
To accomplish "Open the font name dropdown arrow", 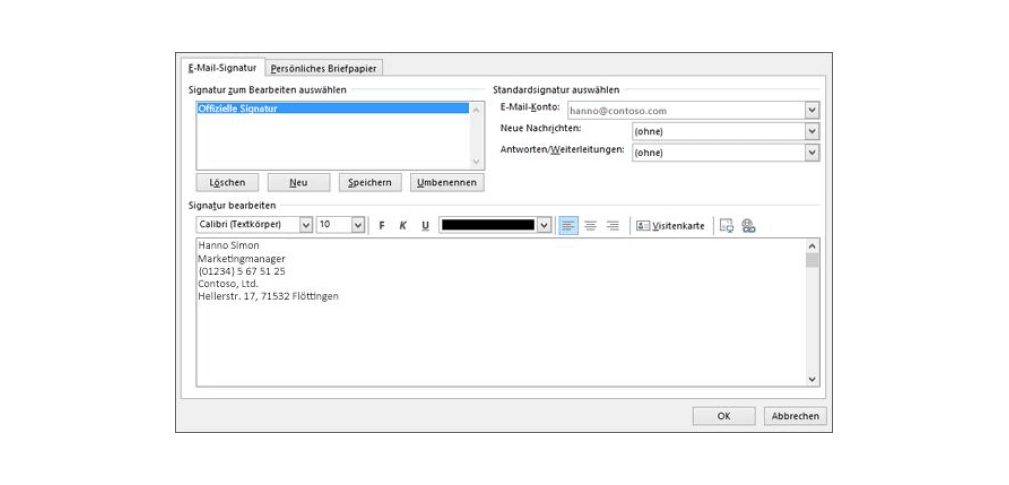I will pos(306,225).
